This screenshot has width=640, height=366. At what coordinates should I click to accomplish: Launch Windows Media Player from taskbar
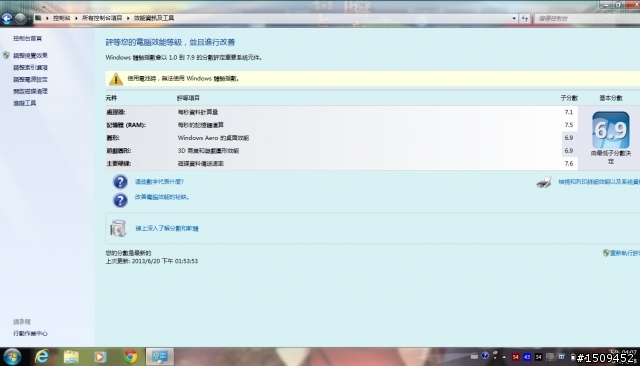tap(100, 357)
